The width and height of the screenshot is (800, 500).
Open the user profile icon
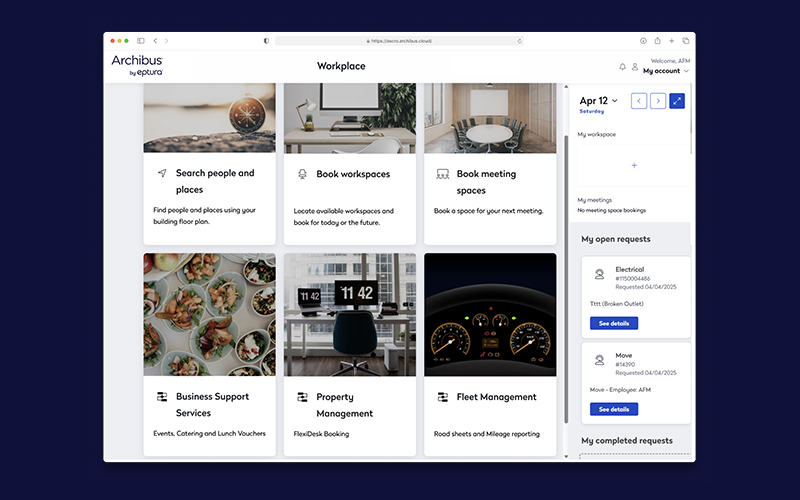tap(635, 67)
